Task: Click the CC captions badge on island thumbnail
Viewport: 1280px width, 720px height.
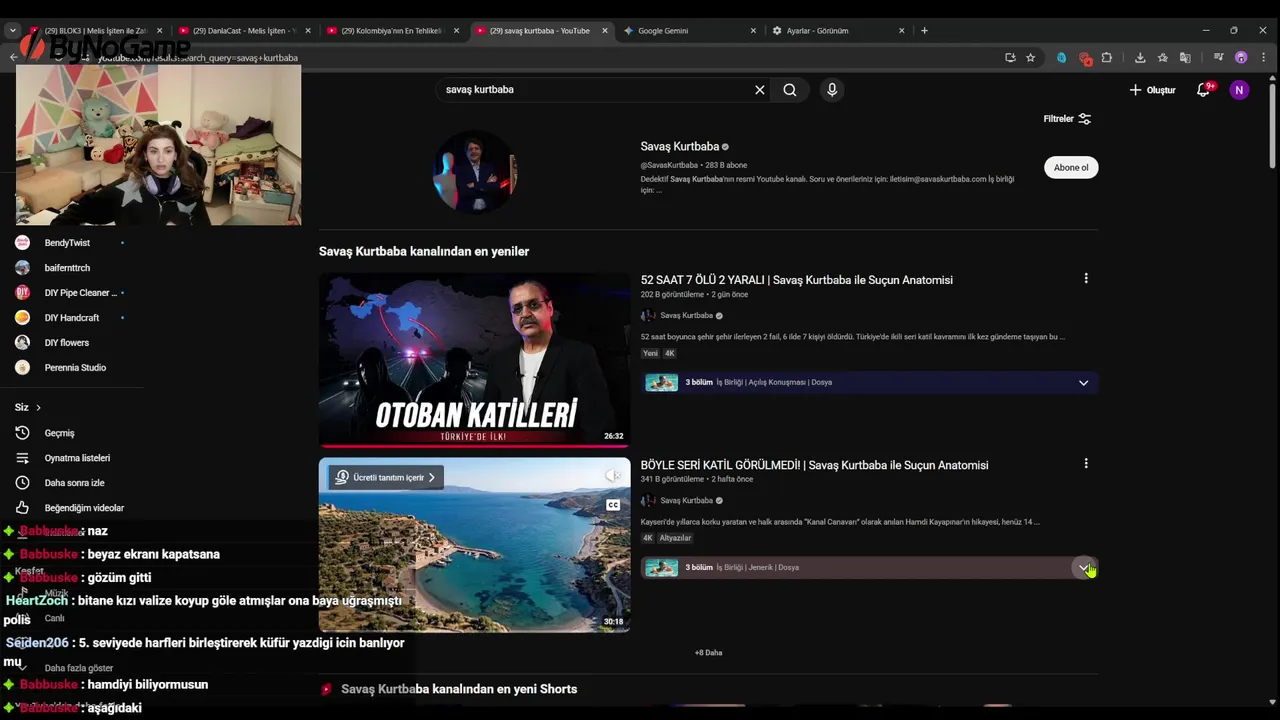Action: tap(613, 505)
